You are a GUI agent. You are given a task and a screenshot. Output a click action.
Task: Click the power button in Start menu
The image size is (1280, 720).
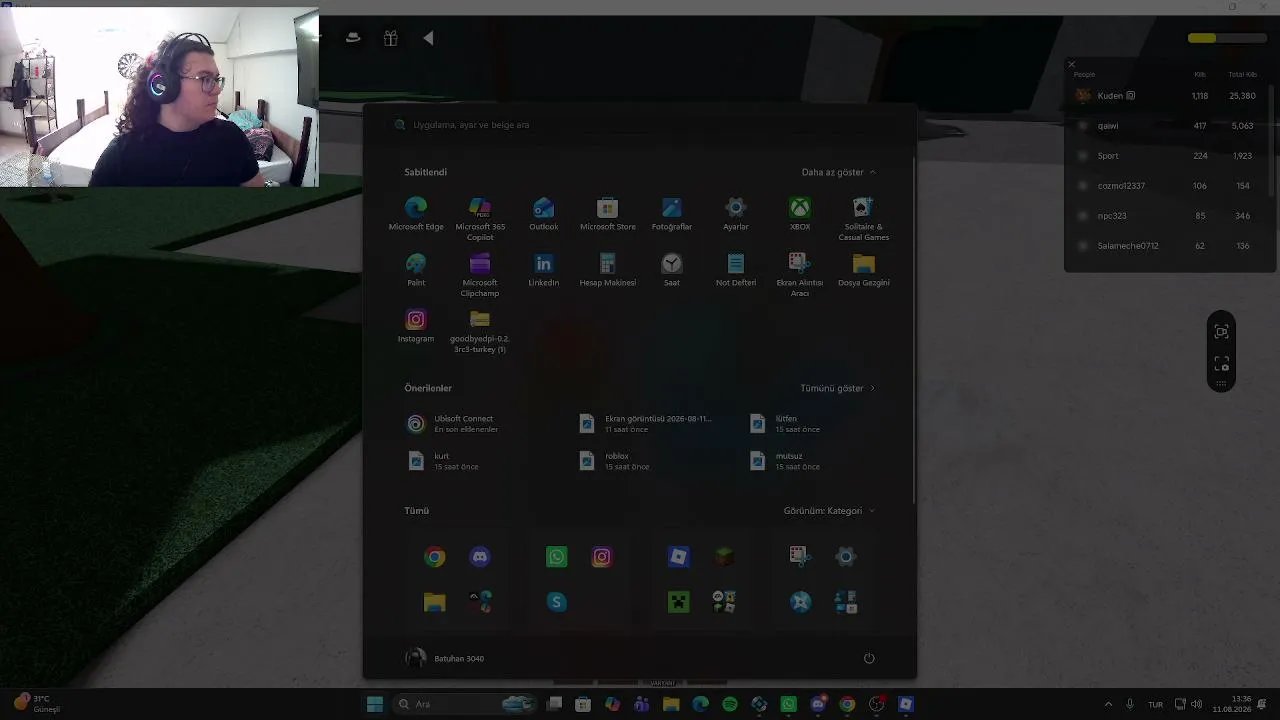coord(869,658)
